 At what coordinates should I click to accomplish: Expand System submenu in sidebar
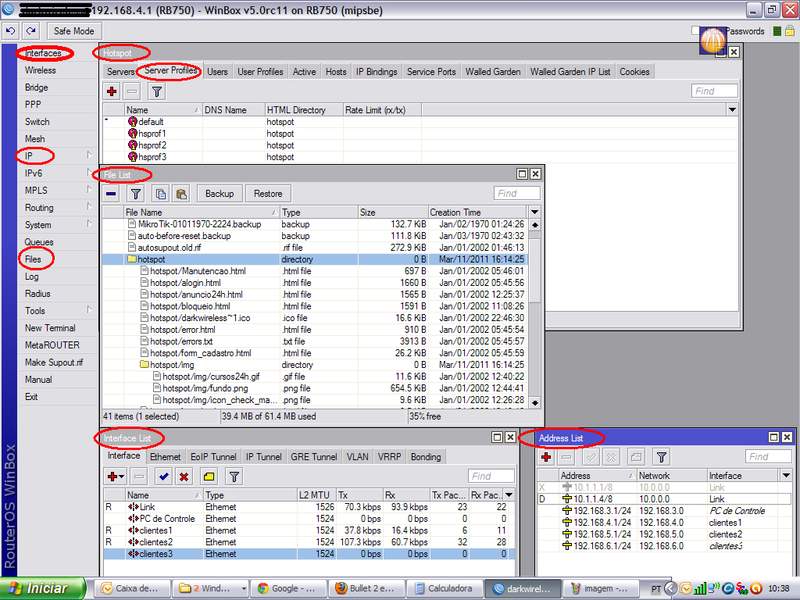89,224
